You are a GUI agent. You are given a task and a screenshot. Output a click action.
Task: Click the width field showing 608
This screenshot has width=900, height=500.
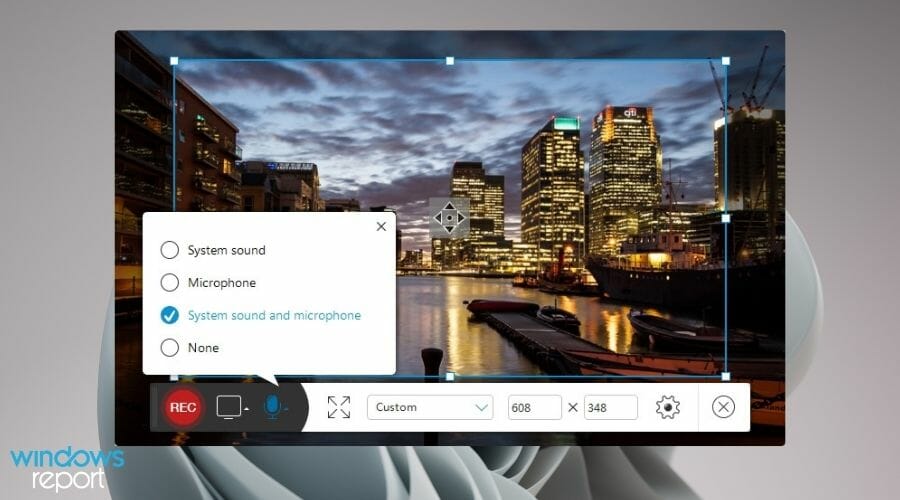coord(534,407)
